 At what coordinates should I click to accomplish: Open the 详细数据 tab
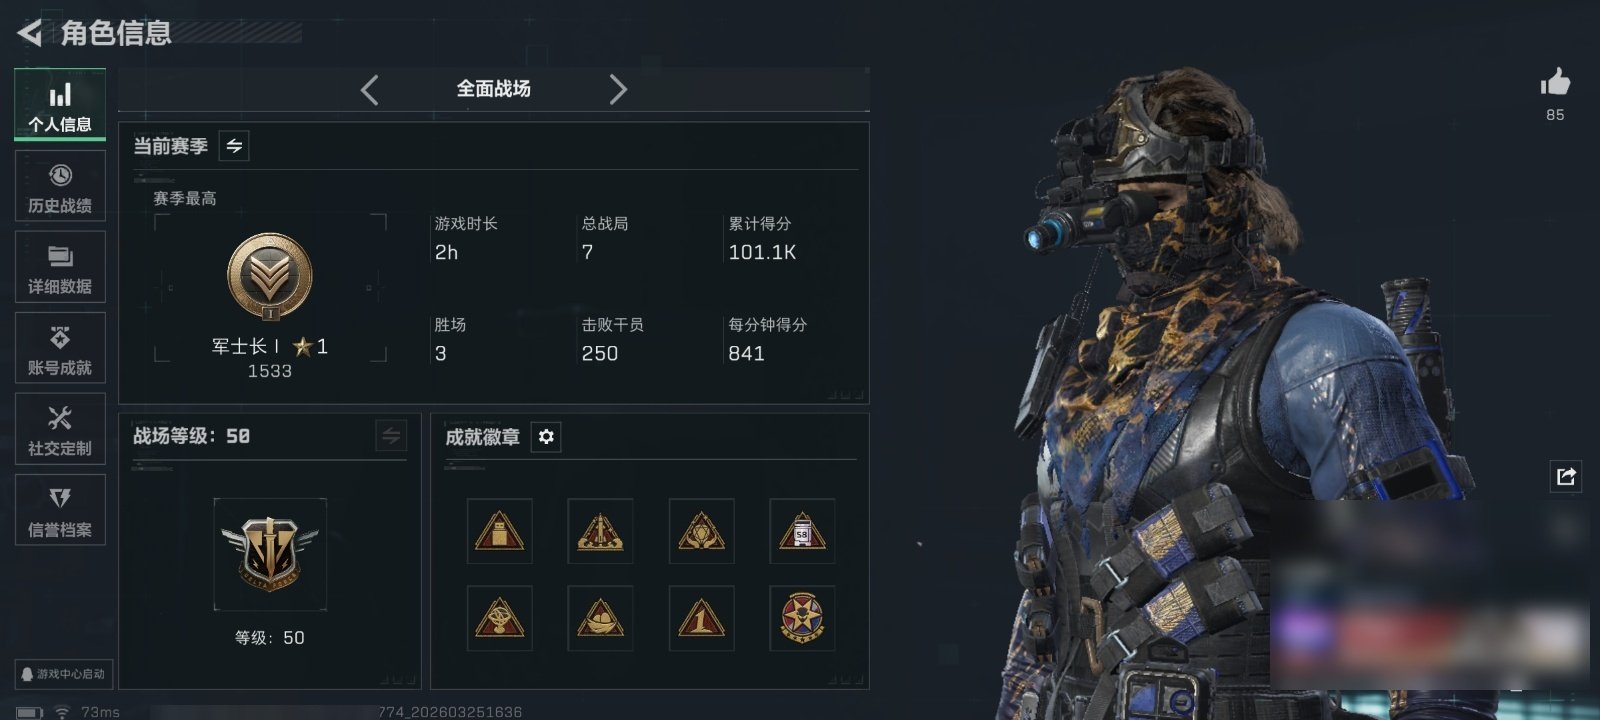pos(60,267)
